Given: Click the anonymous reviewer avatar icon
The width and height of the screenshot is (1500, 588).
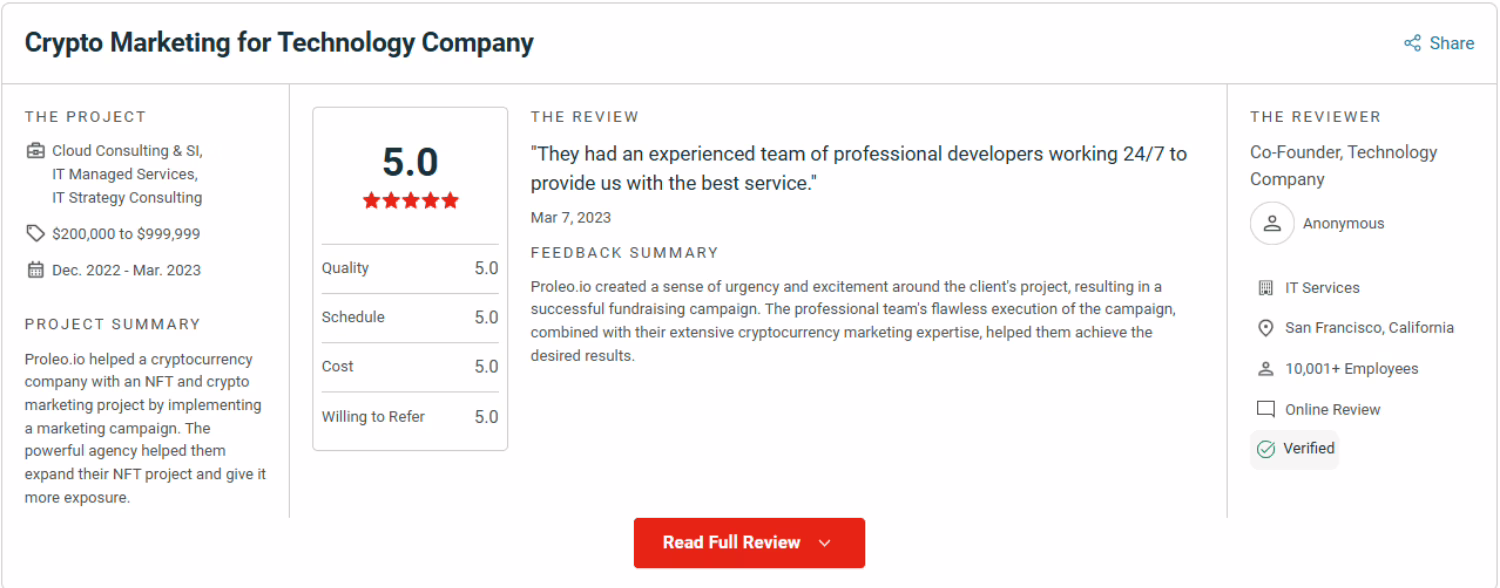Looking at the screenshot, I should pyautogui.click(x=1272, y=224).
